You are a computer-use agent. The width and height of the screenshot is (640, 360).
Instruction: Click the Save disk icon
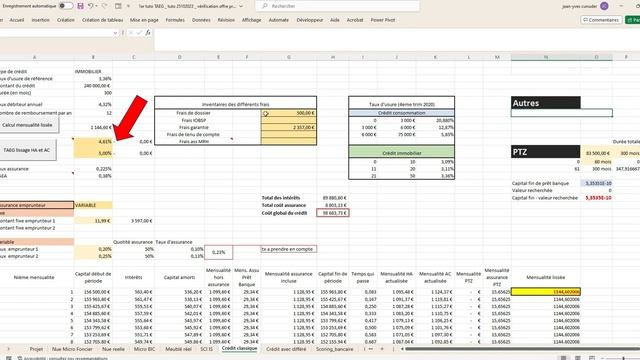coord(80,6)
